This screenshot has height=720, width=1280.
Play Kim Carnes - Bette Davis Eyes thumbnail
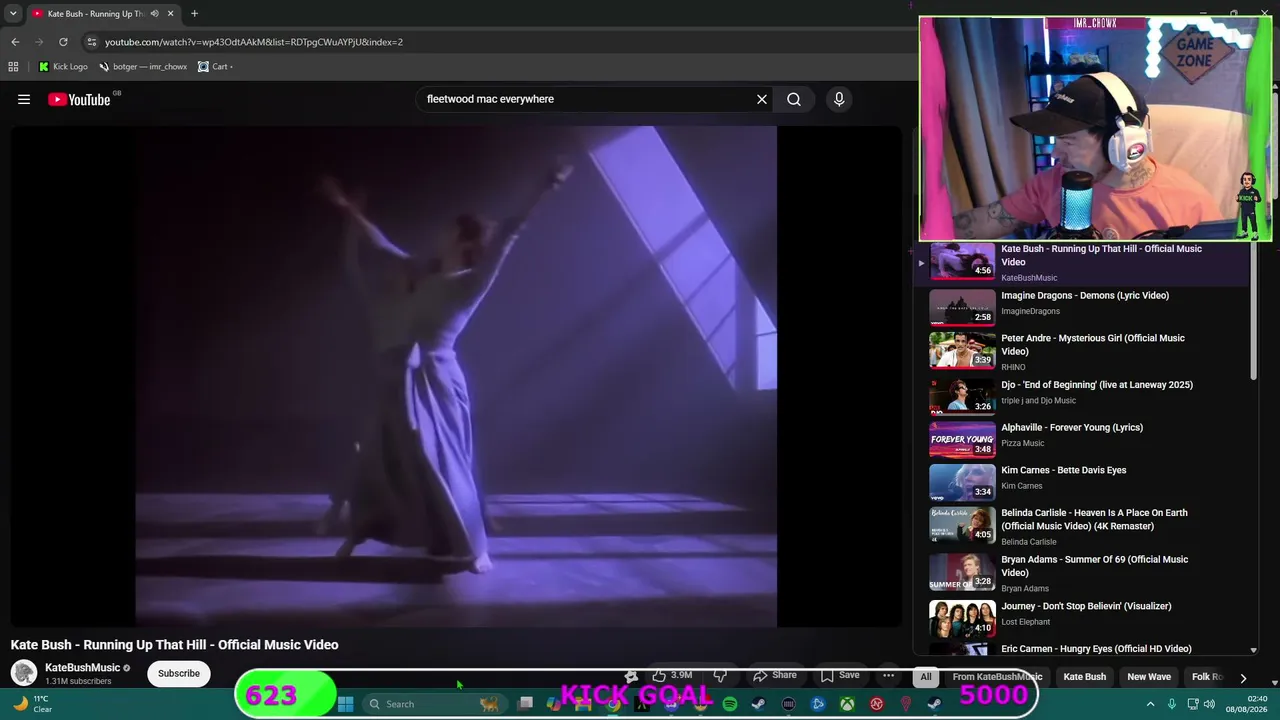point(962,482)
